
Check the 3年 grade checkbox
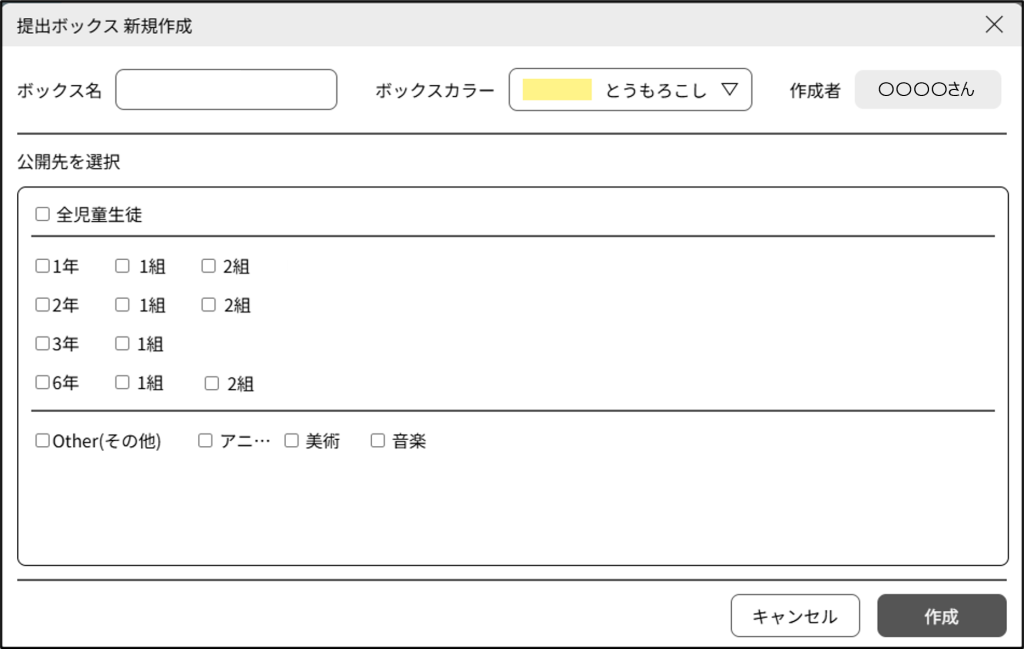(x=42, y=343)
